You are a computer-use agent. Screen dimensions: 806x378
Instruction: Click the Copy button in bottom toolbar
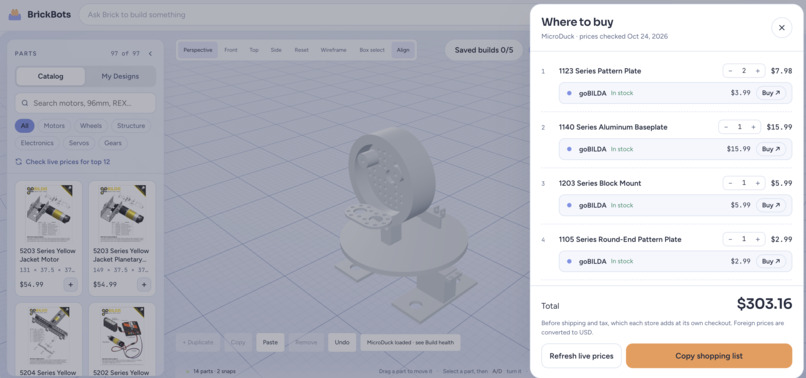238,342
